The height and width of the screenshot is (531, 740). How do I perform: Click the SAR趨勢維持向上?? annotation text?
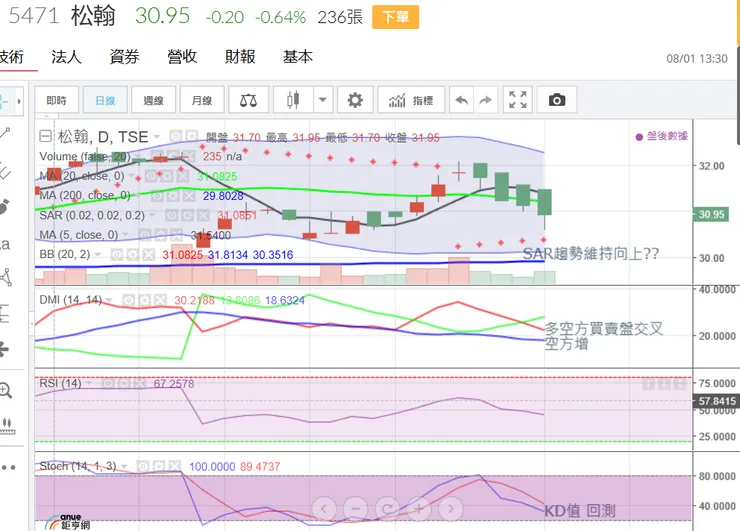pos(590,254)
